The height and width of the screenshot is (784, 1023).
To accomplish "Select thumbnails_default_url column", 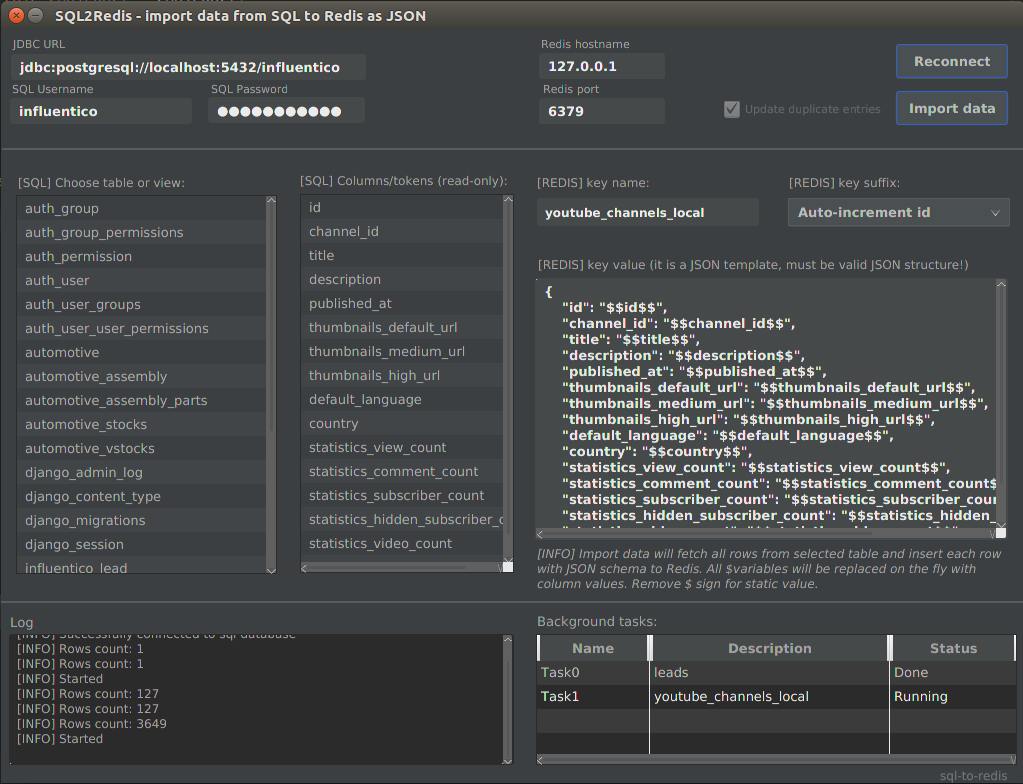I will pos(402,327).
